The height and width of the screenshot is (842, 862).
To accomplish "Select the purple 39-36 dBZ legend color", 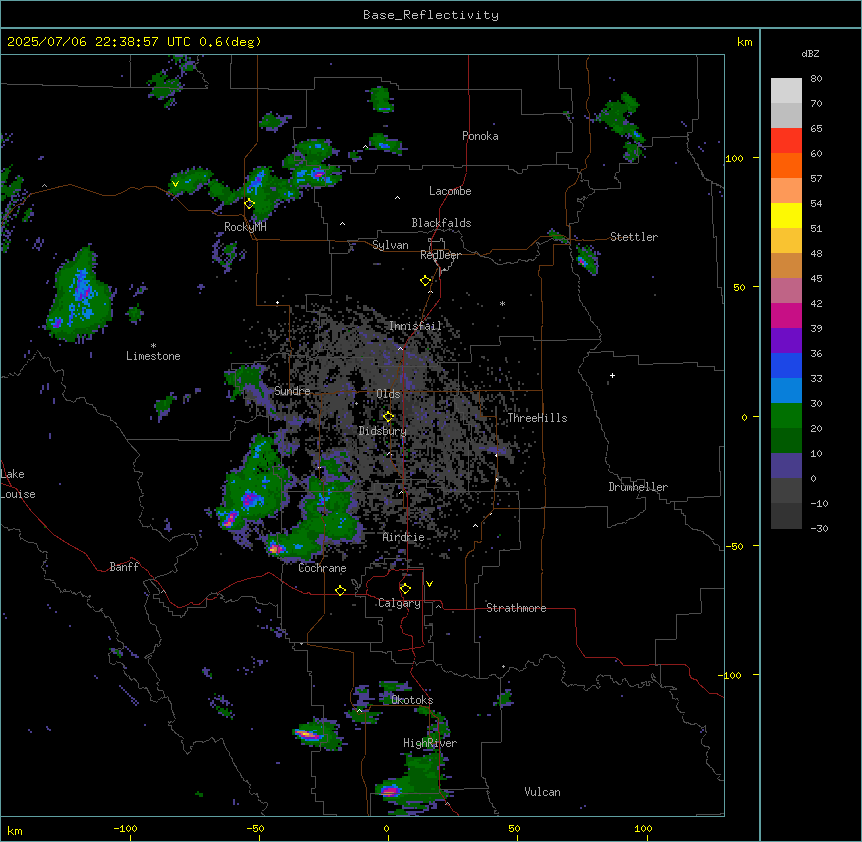I will 786,341.
